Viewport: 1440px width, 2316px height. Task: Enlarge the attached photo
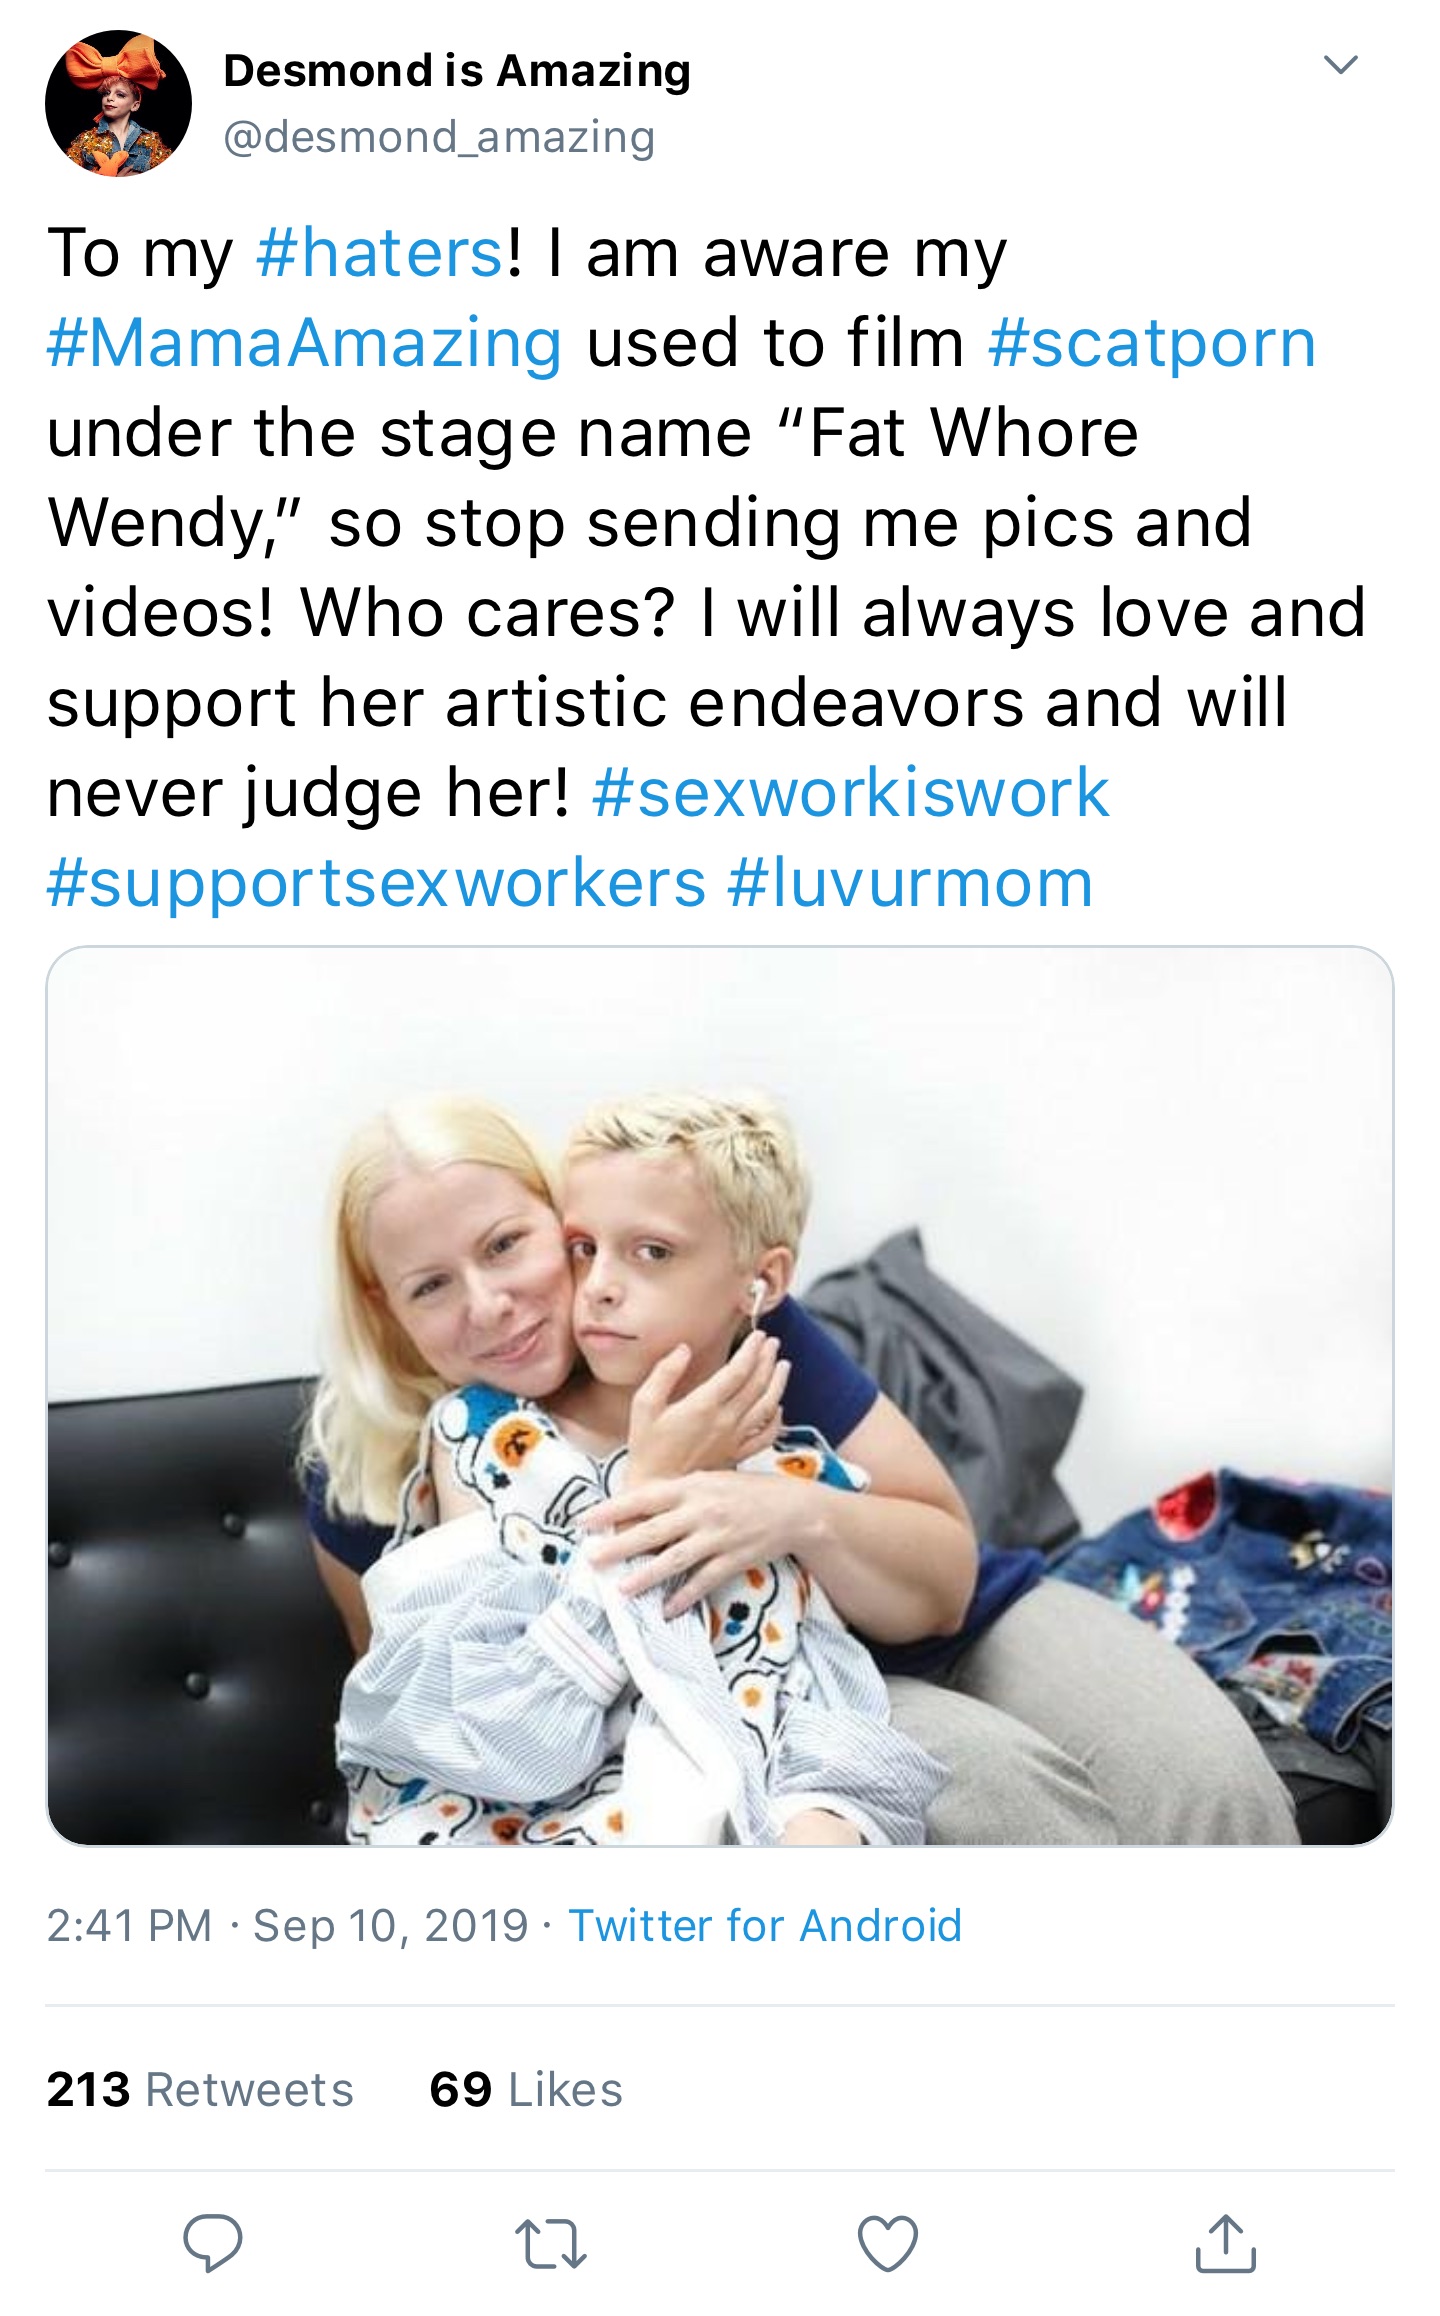point(720,1396)
